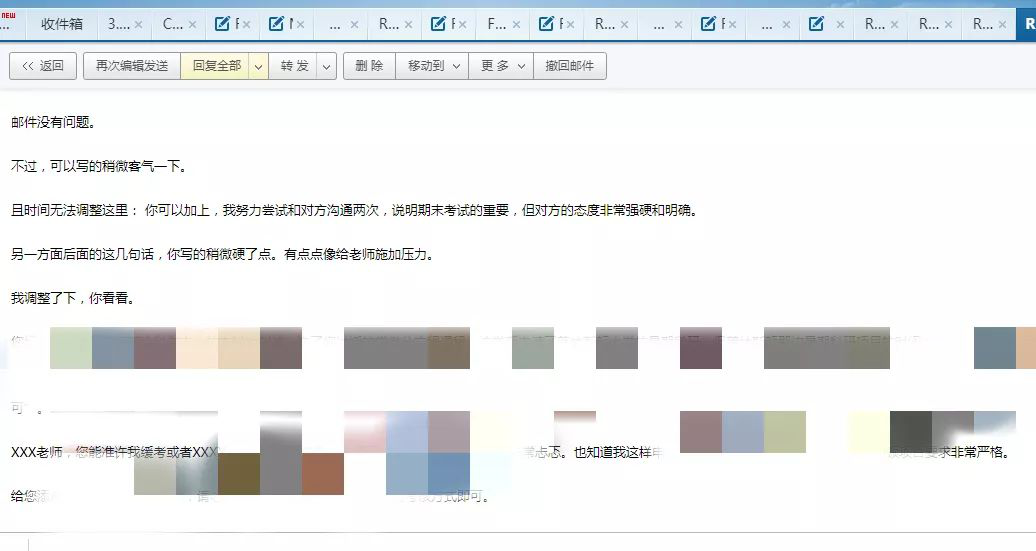Click the pencil icon tab with no letter

tap(817, 24)
